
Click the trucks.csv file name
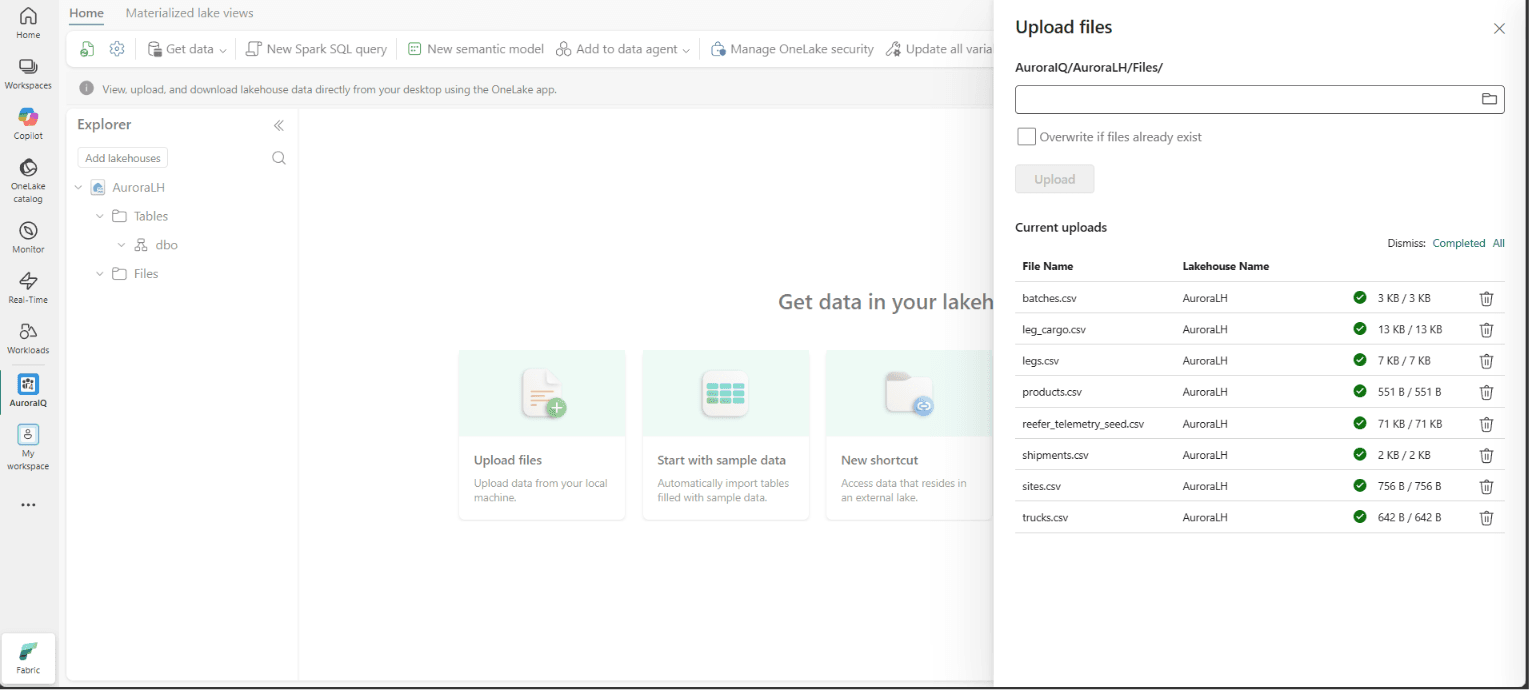(1045, 518)
